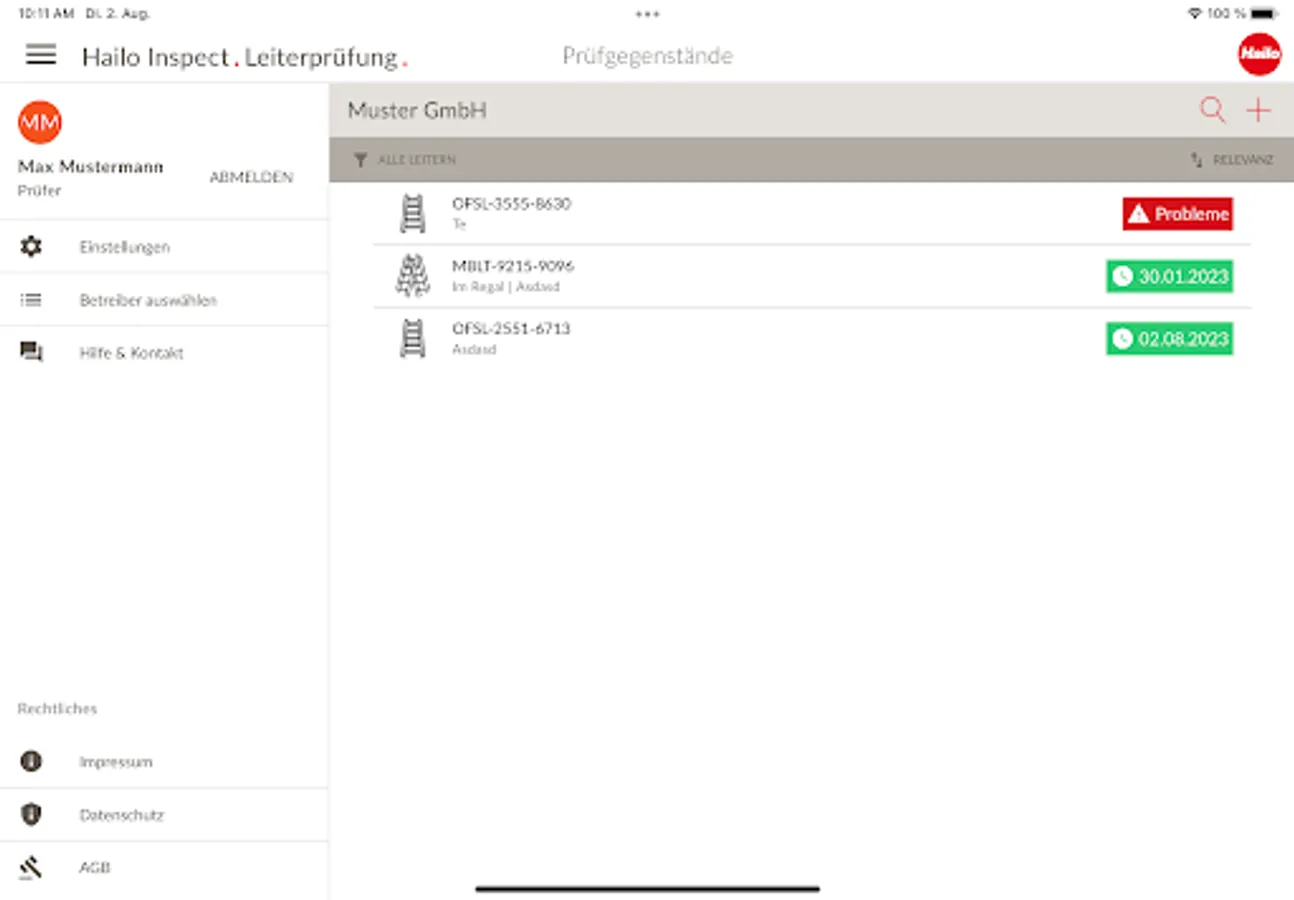The width and height of the screenshot is (1294, 900).
Task: Click the Max Mustermann user name
Action: (x=90, y=167)
